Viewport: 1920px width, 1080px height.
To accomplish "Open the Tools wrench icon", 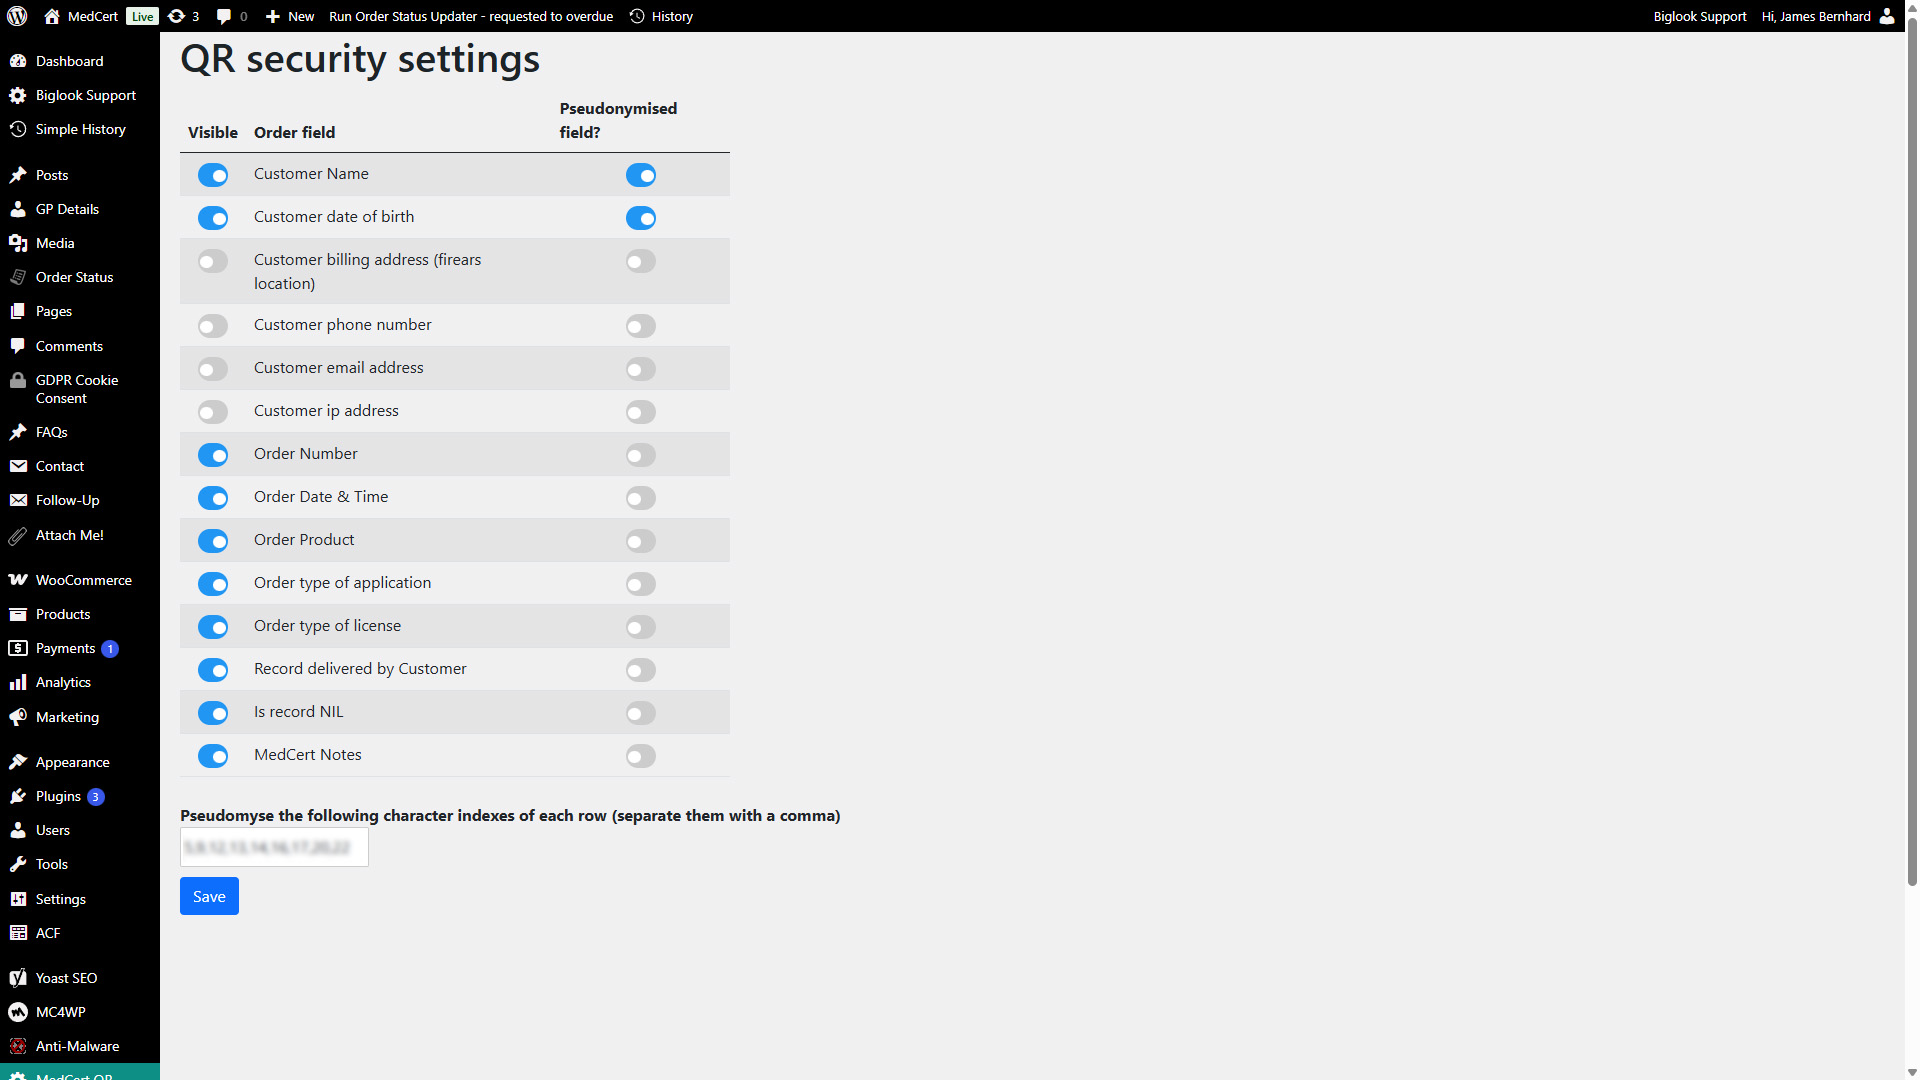I will click(18, 864).
